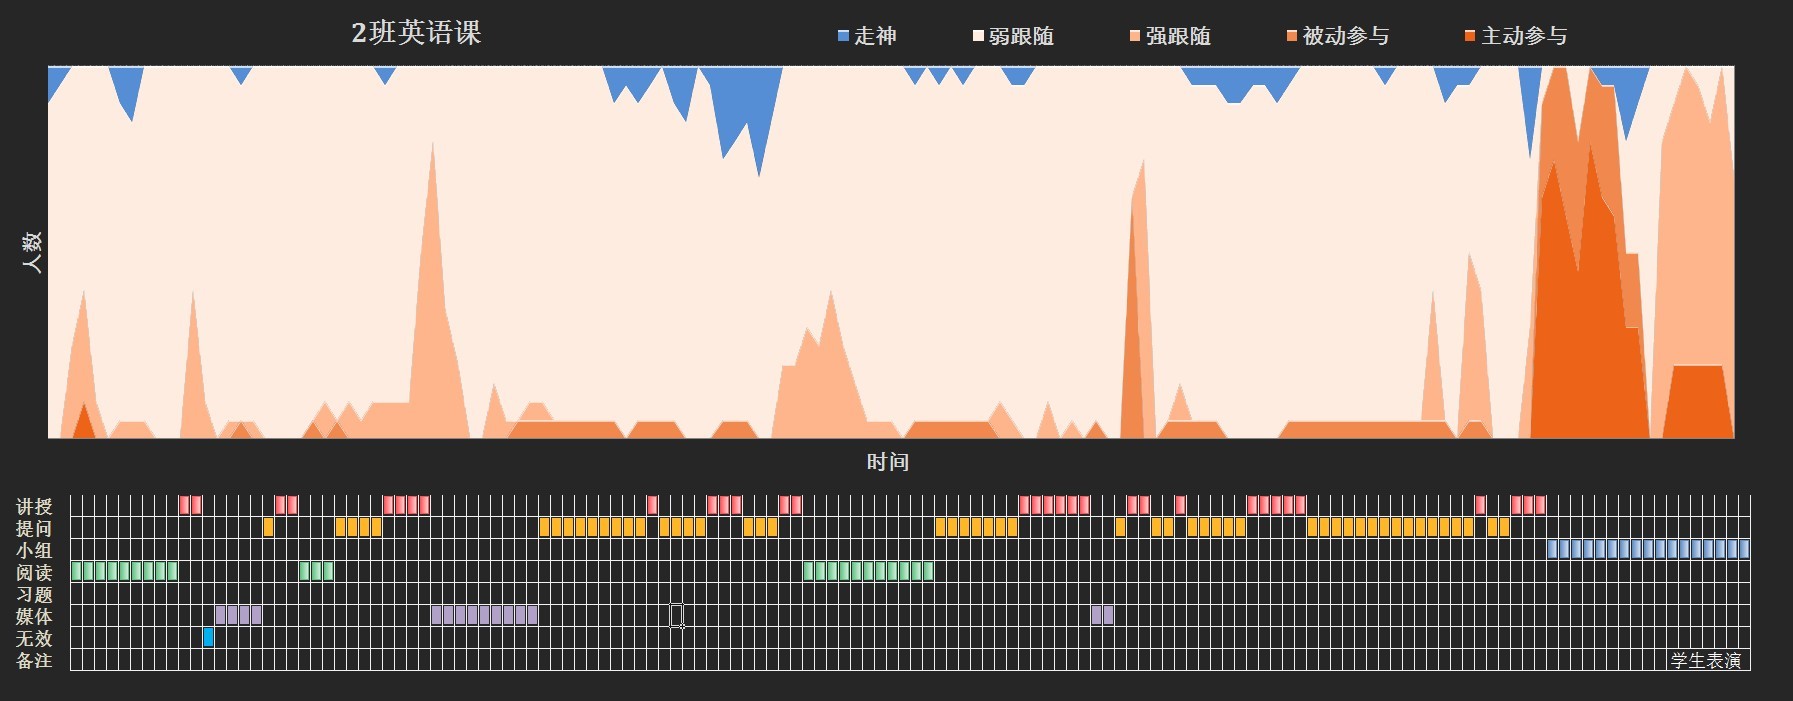The height and width of the screenshot is (701, 1793).
Task: Click the 备注 row label
Action: 34,660
